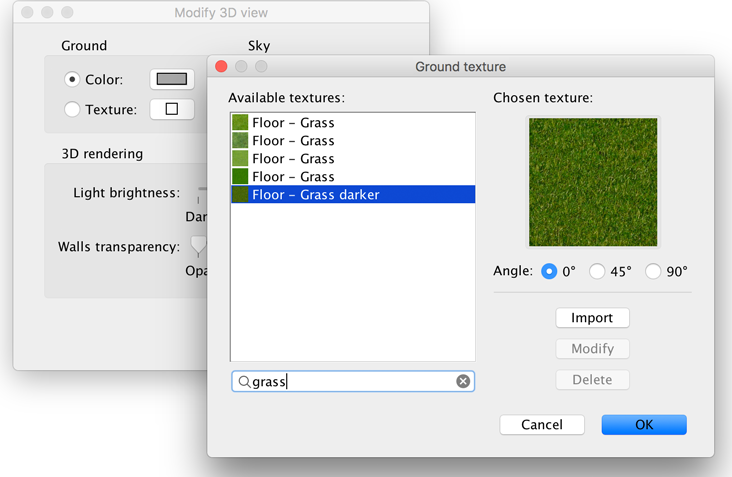Click the first Floor - Grass texture icon
This screenshot has height=477, width=732.
click(240, 123)
